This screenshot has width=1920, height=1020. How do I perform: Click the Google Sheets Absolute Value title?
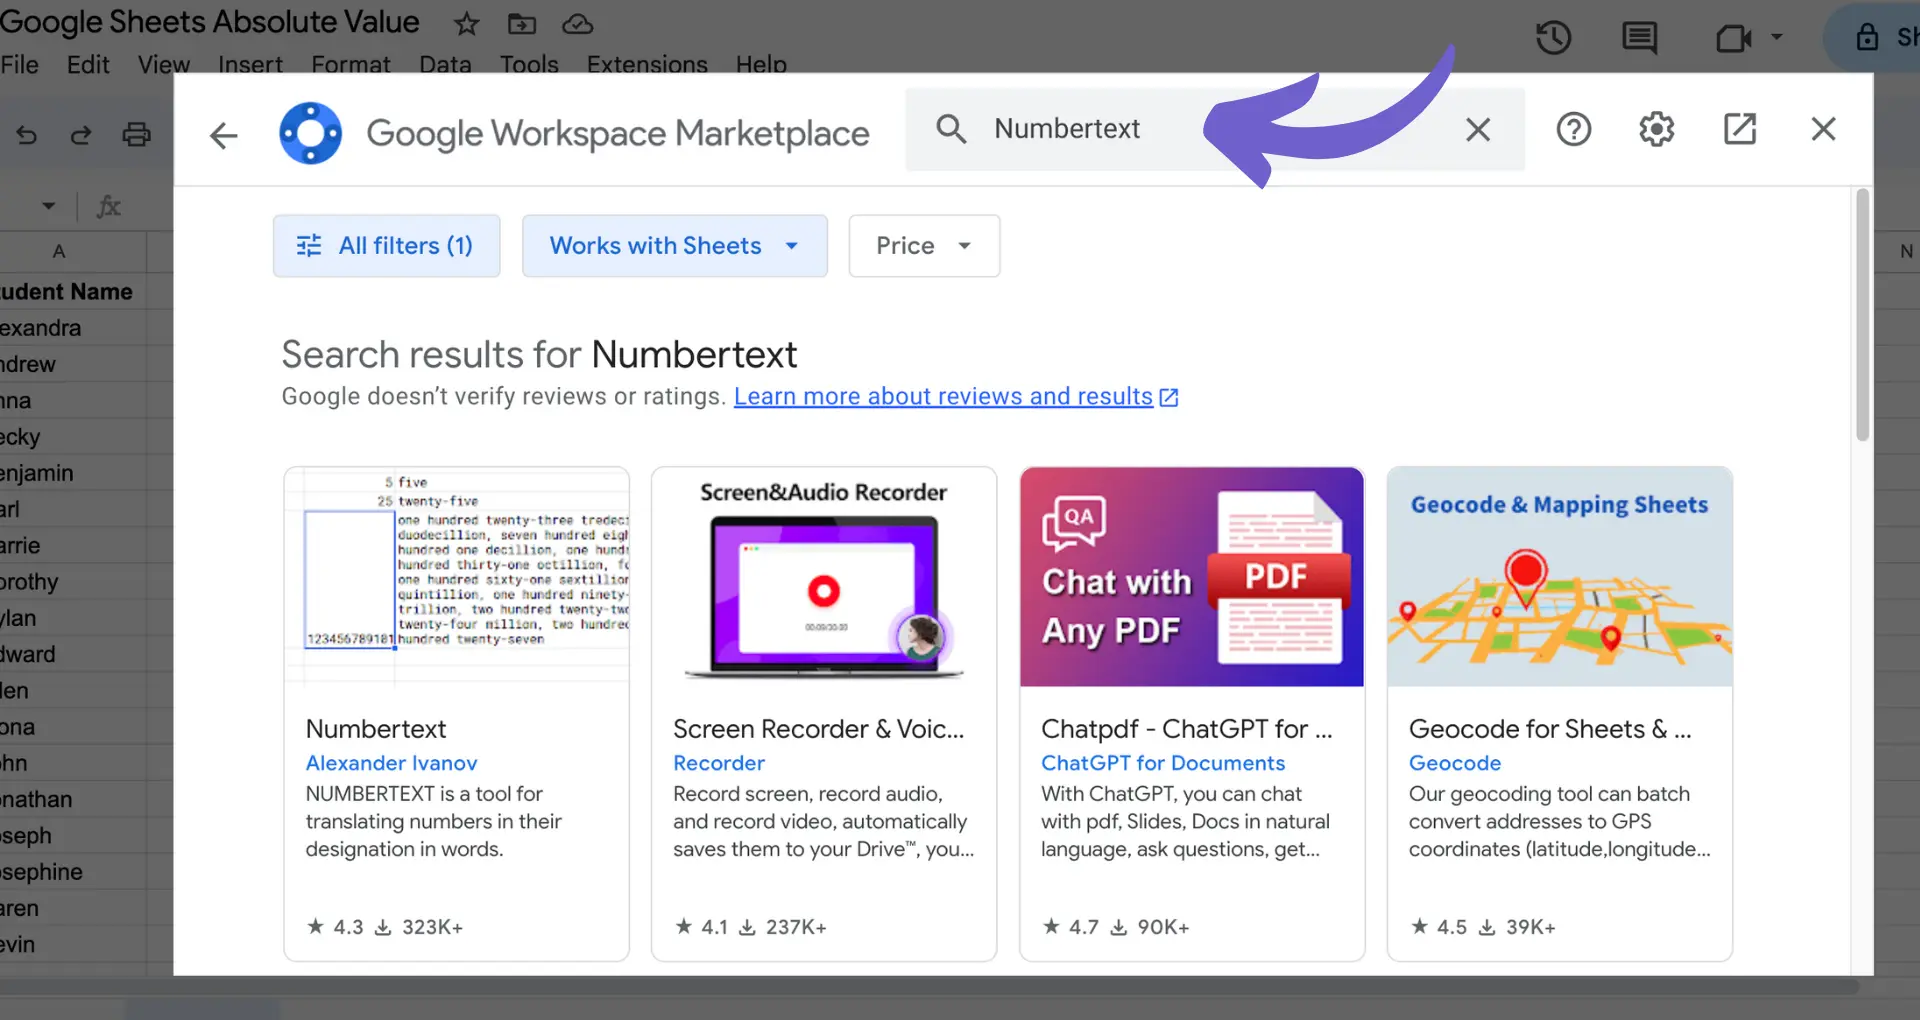(210, 22)
